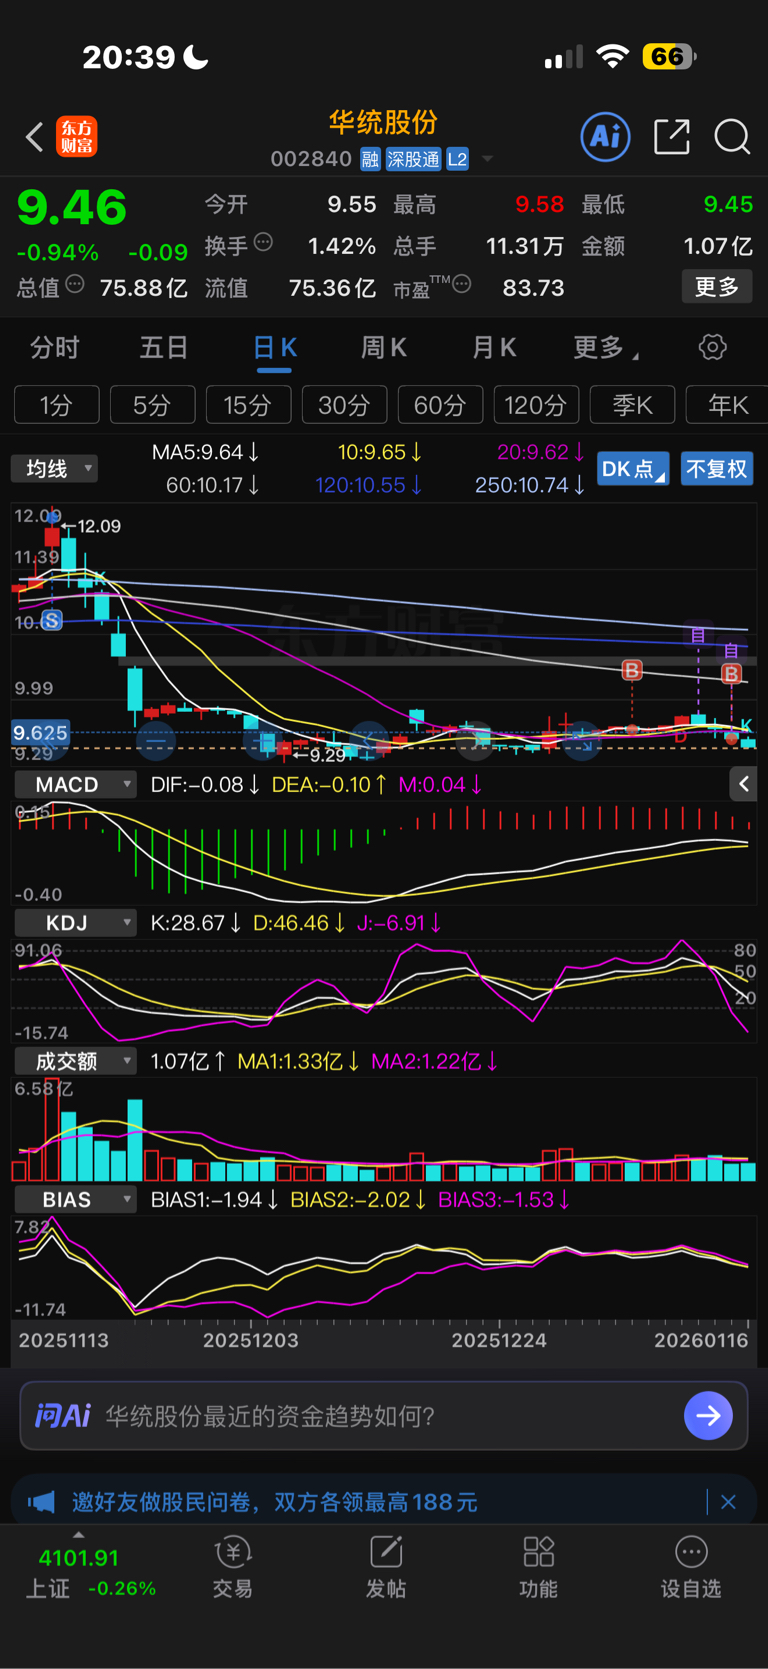Tap the info icon beside 换手
Viewport: 768px width, 1669px height.
coord(264,242)
